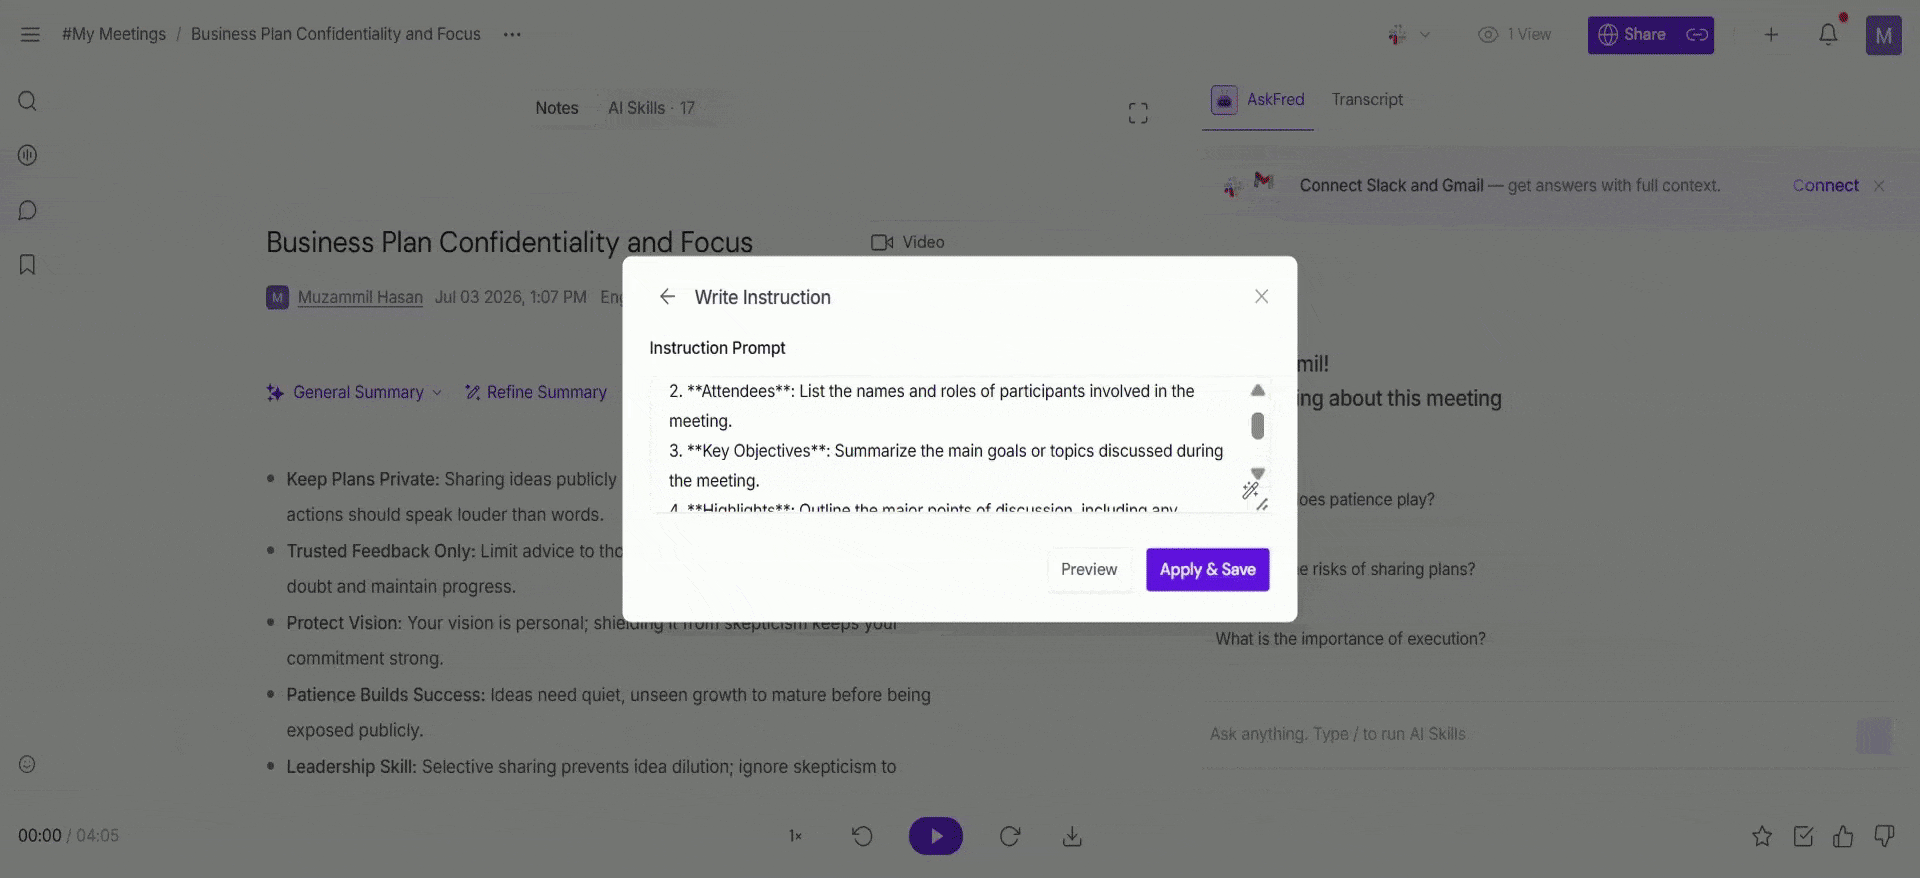The image size is (1920, 878).
Task: Click the checkbox icon in bottom bar
Action: coord(1803,836)
